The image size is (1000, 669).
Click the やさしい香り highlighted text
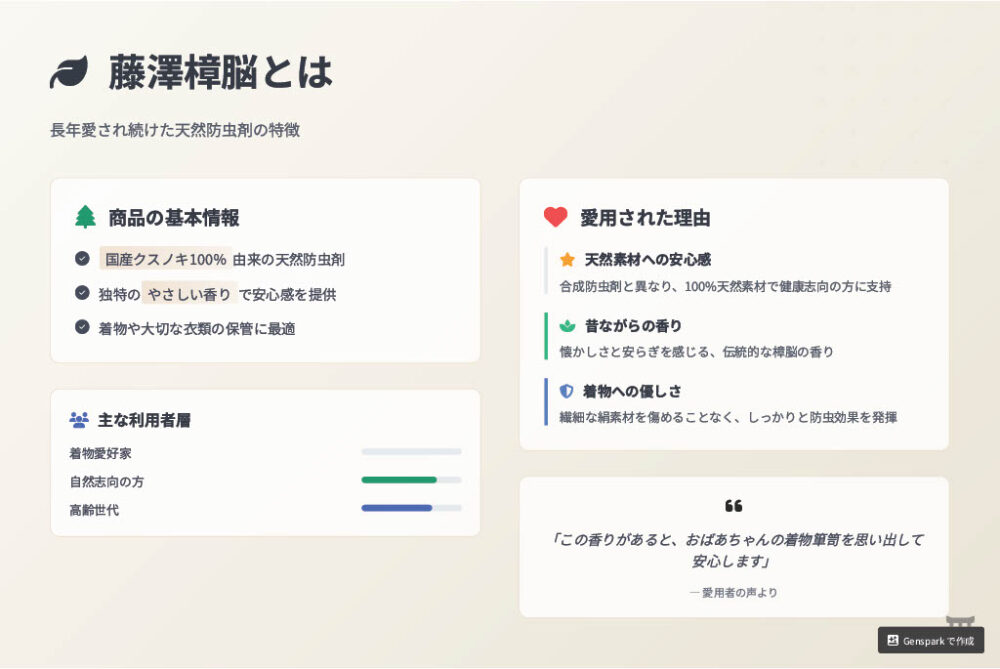(190, 294)
